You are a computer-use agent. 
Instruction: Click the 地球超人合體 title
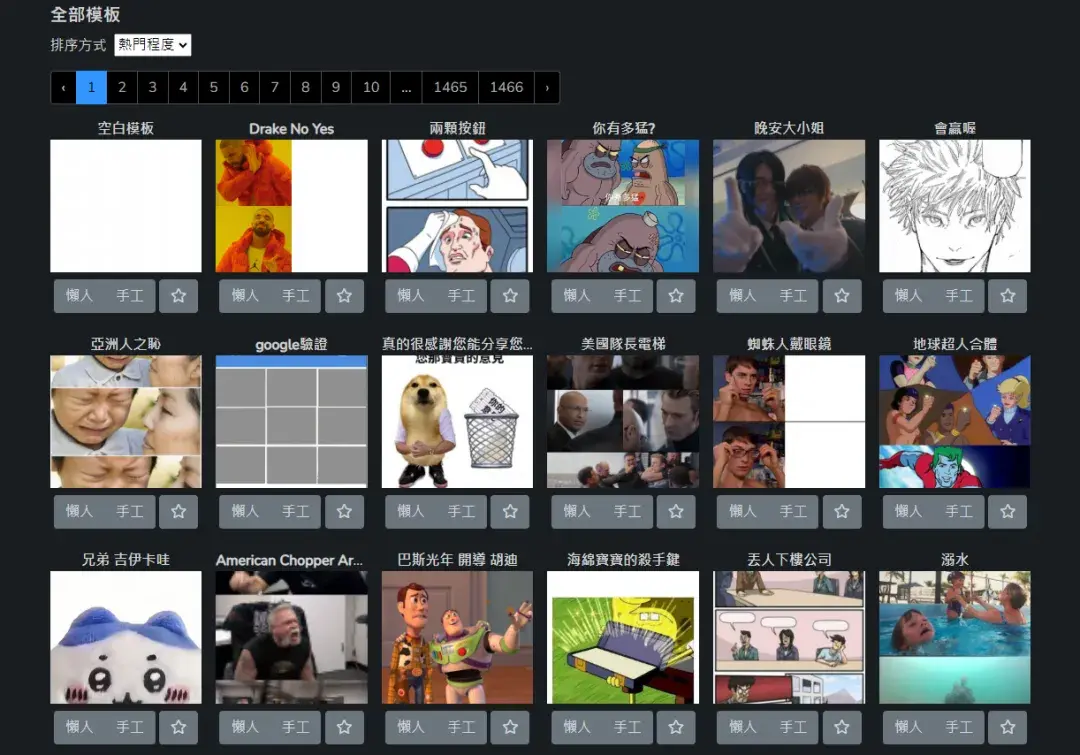click(x=955, y=344)
